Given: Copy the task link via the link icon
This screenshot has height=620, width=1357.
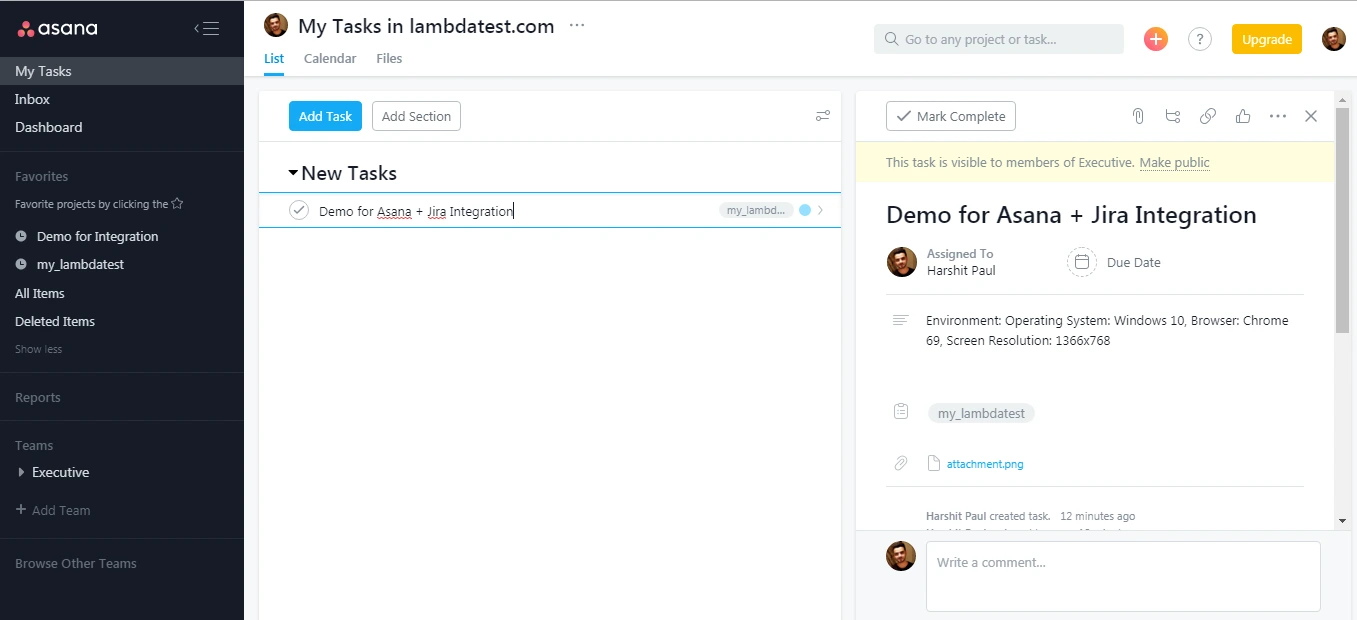Looking at the screenshot, I should coord(1207,116).
